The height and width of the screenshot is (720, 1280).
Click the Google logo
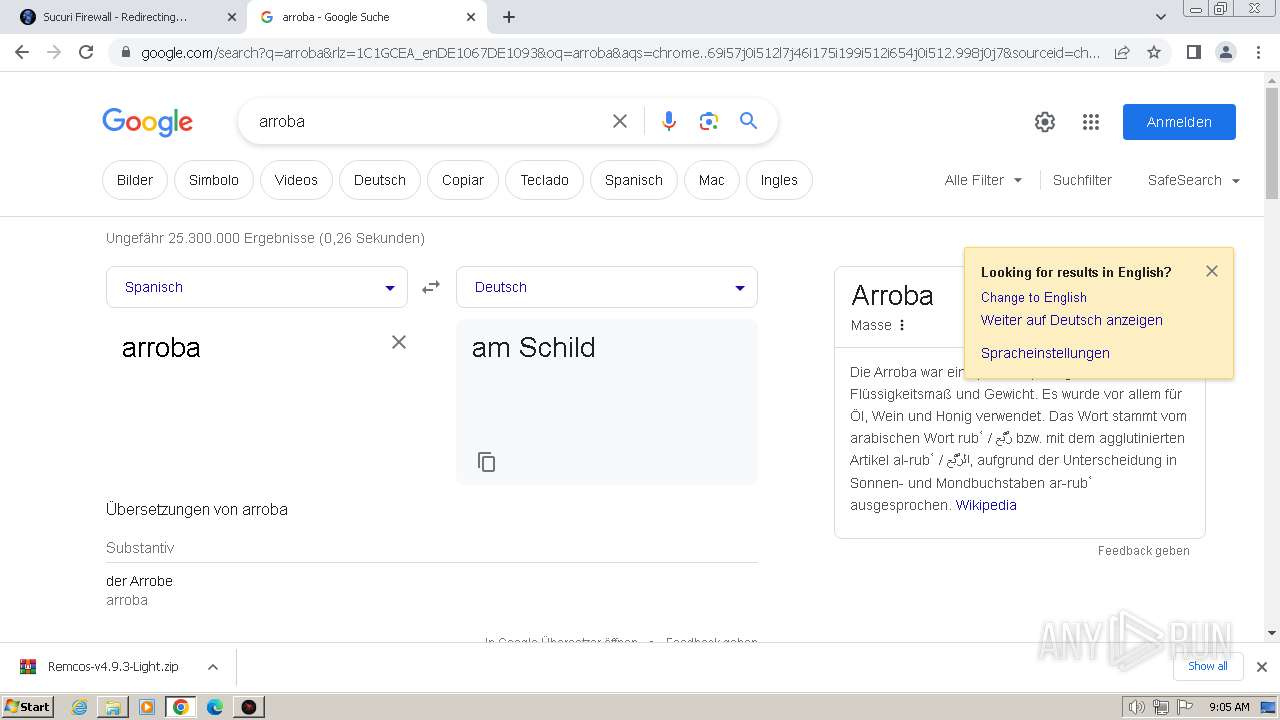click(x=147, y=122)
